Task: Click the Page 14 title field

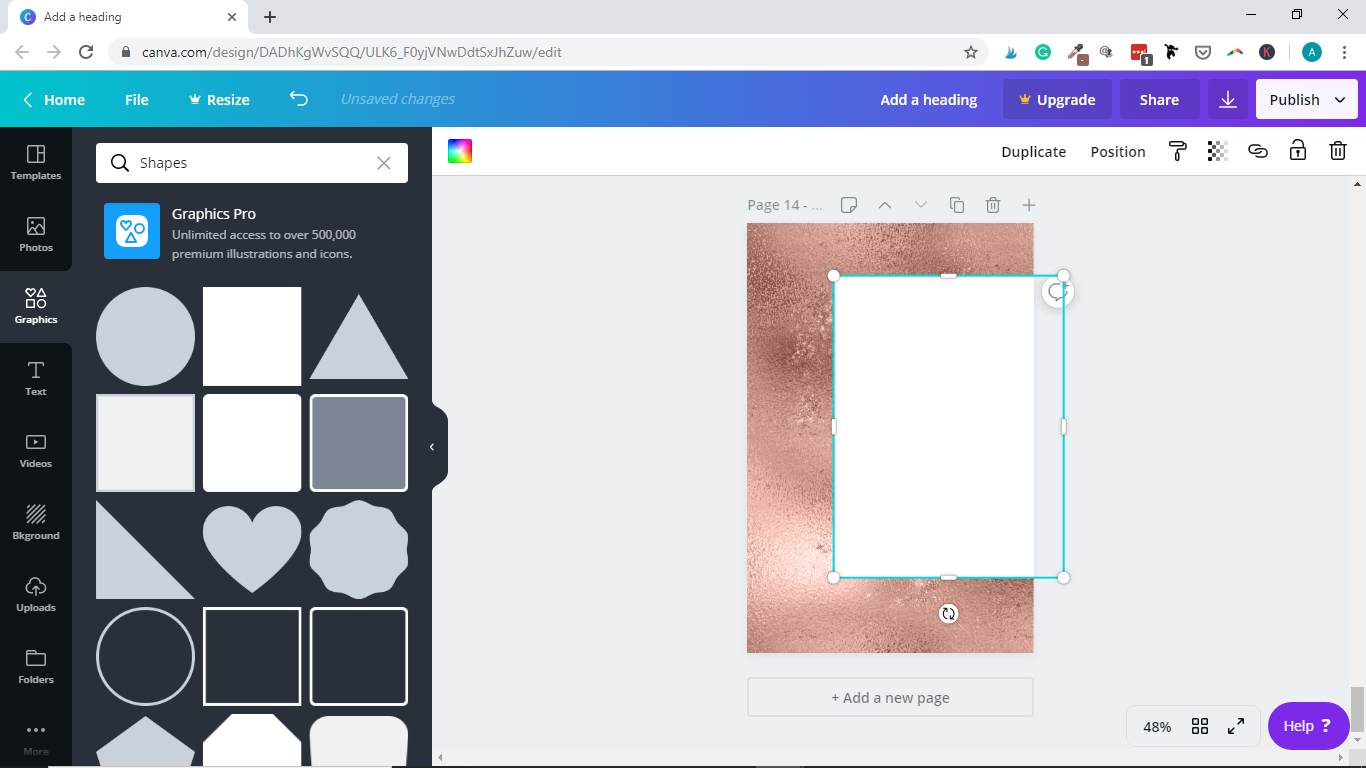Action: (x=785, y=205)
